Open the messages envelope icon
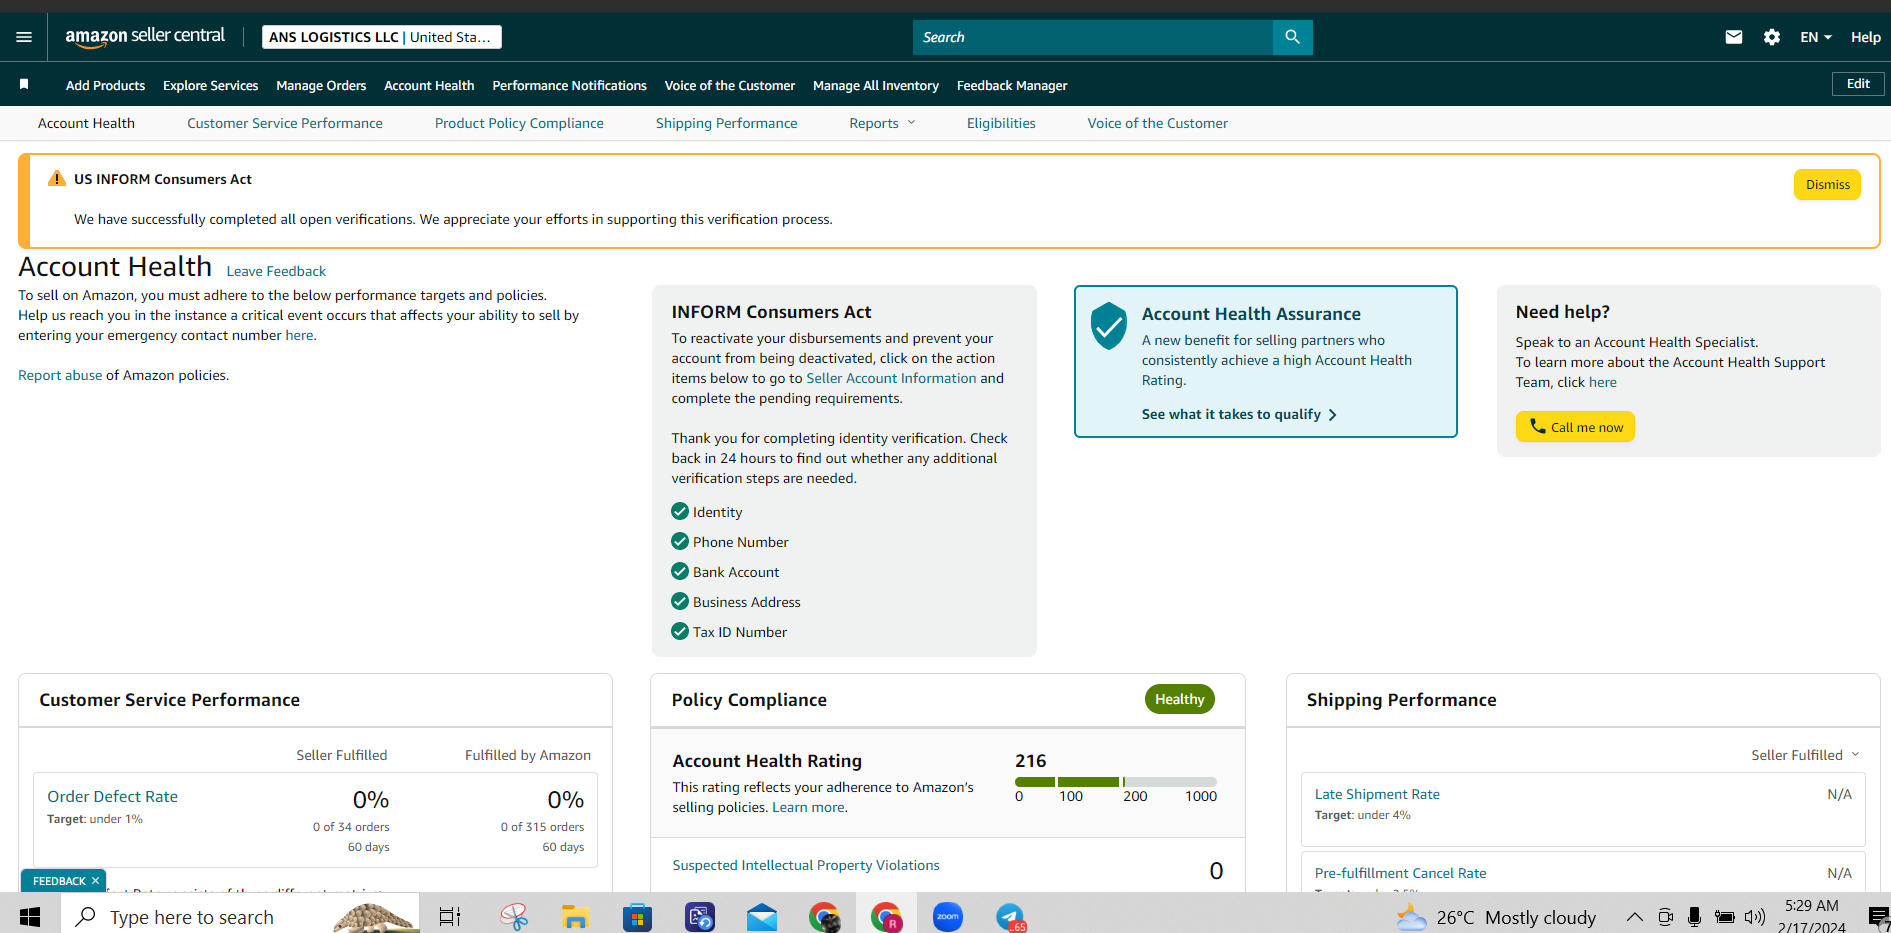This screenshot has width=1891, height=933. (1734, 37)
